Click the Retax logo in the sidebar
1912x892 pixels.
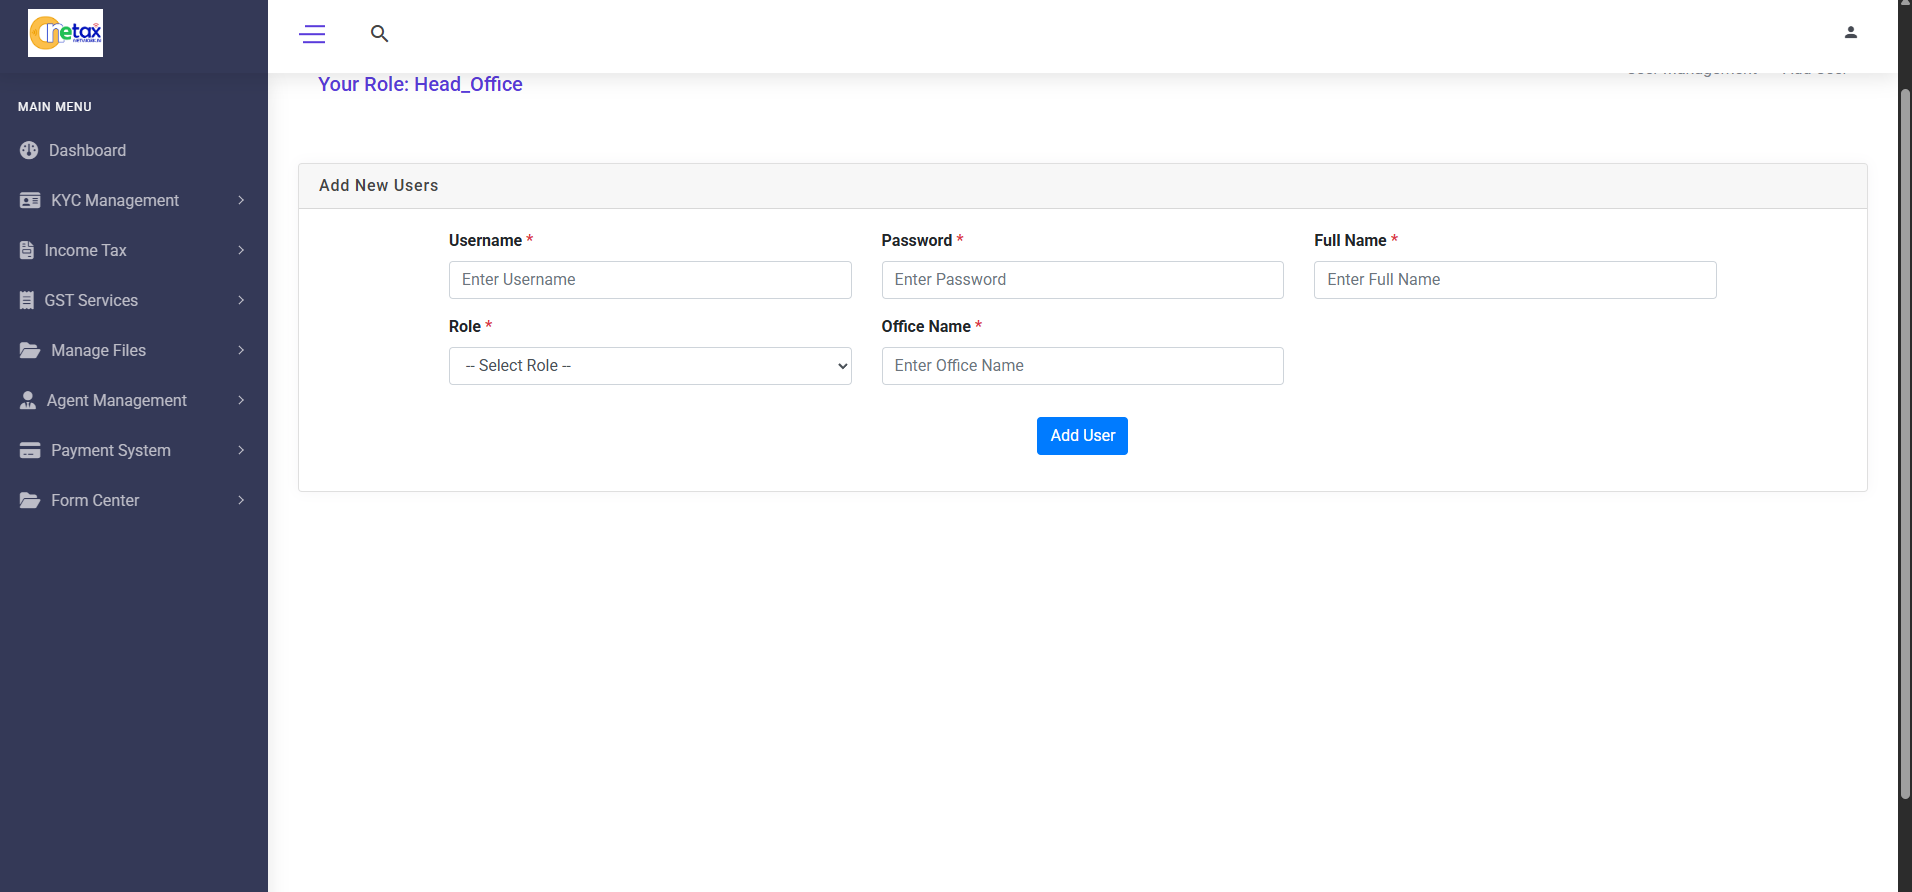pyautogui.click(x=65, y=33)
